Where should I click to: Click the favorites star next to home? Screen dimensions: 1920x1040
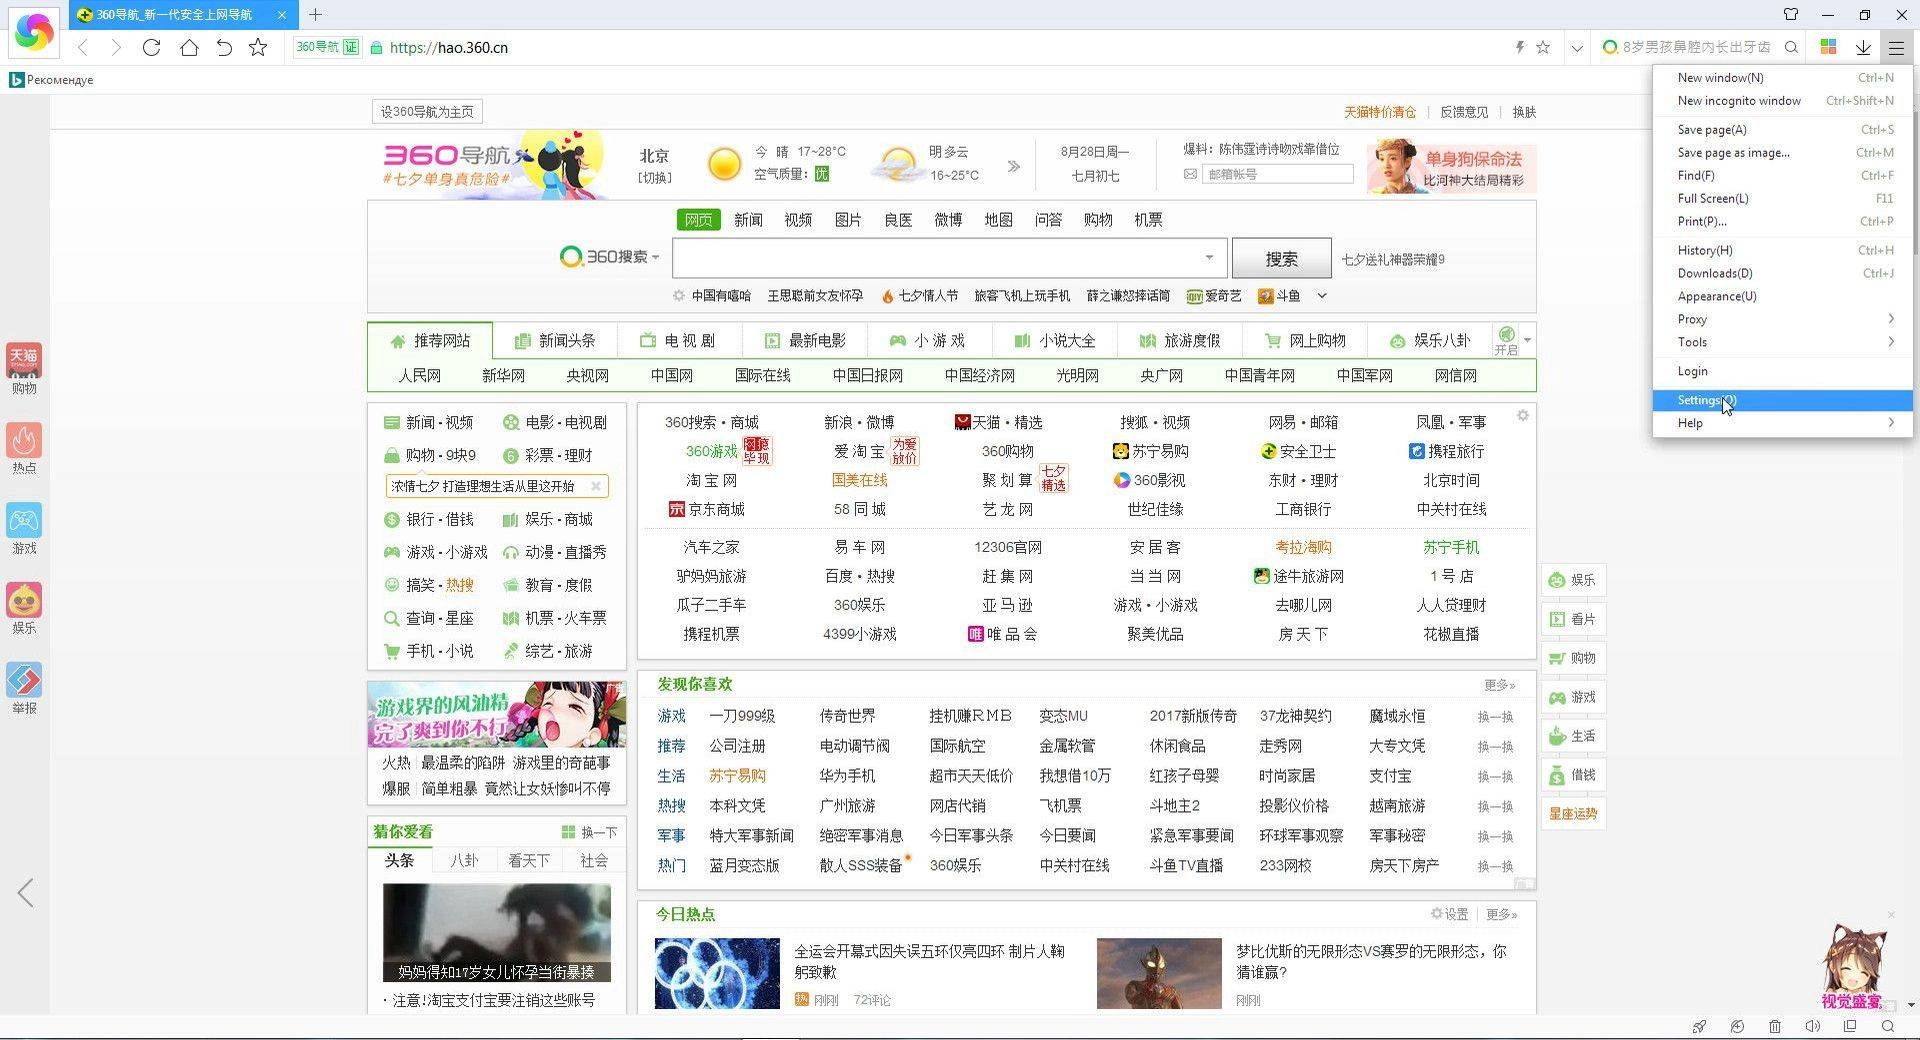point(258,47)
